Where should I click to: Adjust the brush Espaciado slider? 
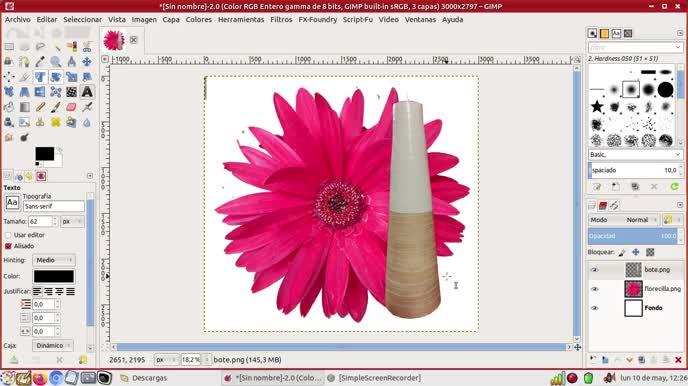pos(633,170)
